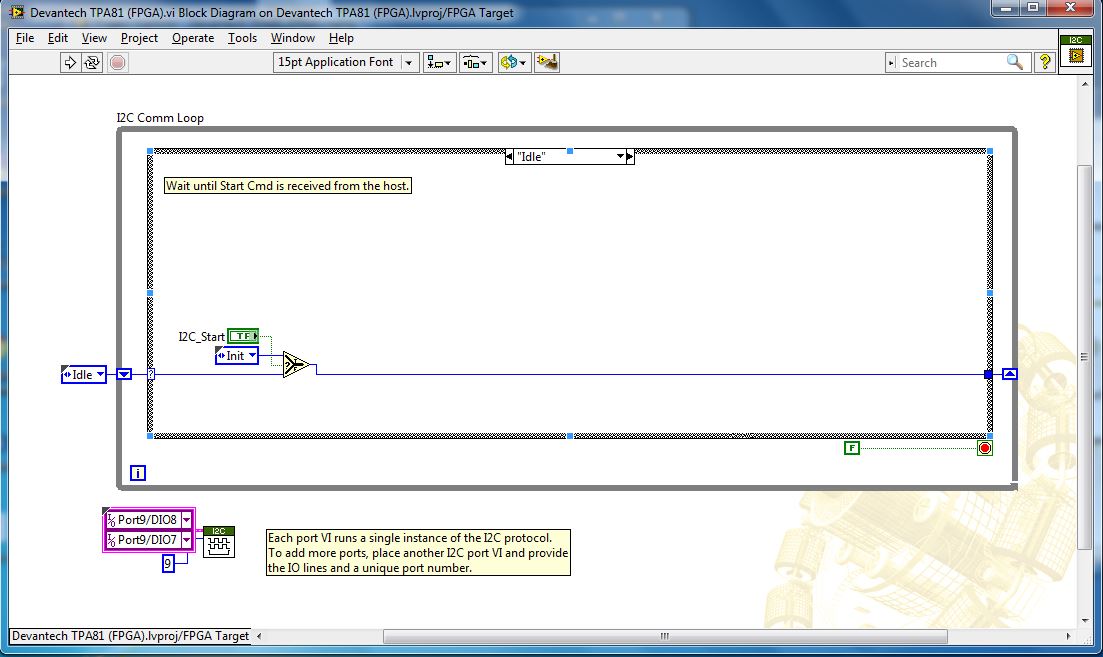Open the Port9/DIO8 I/O dropdown
The width and height of the screenshot is (1103, 657).
pos(186,520)
